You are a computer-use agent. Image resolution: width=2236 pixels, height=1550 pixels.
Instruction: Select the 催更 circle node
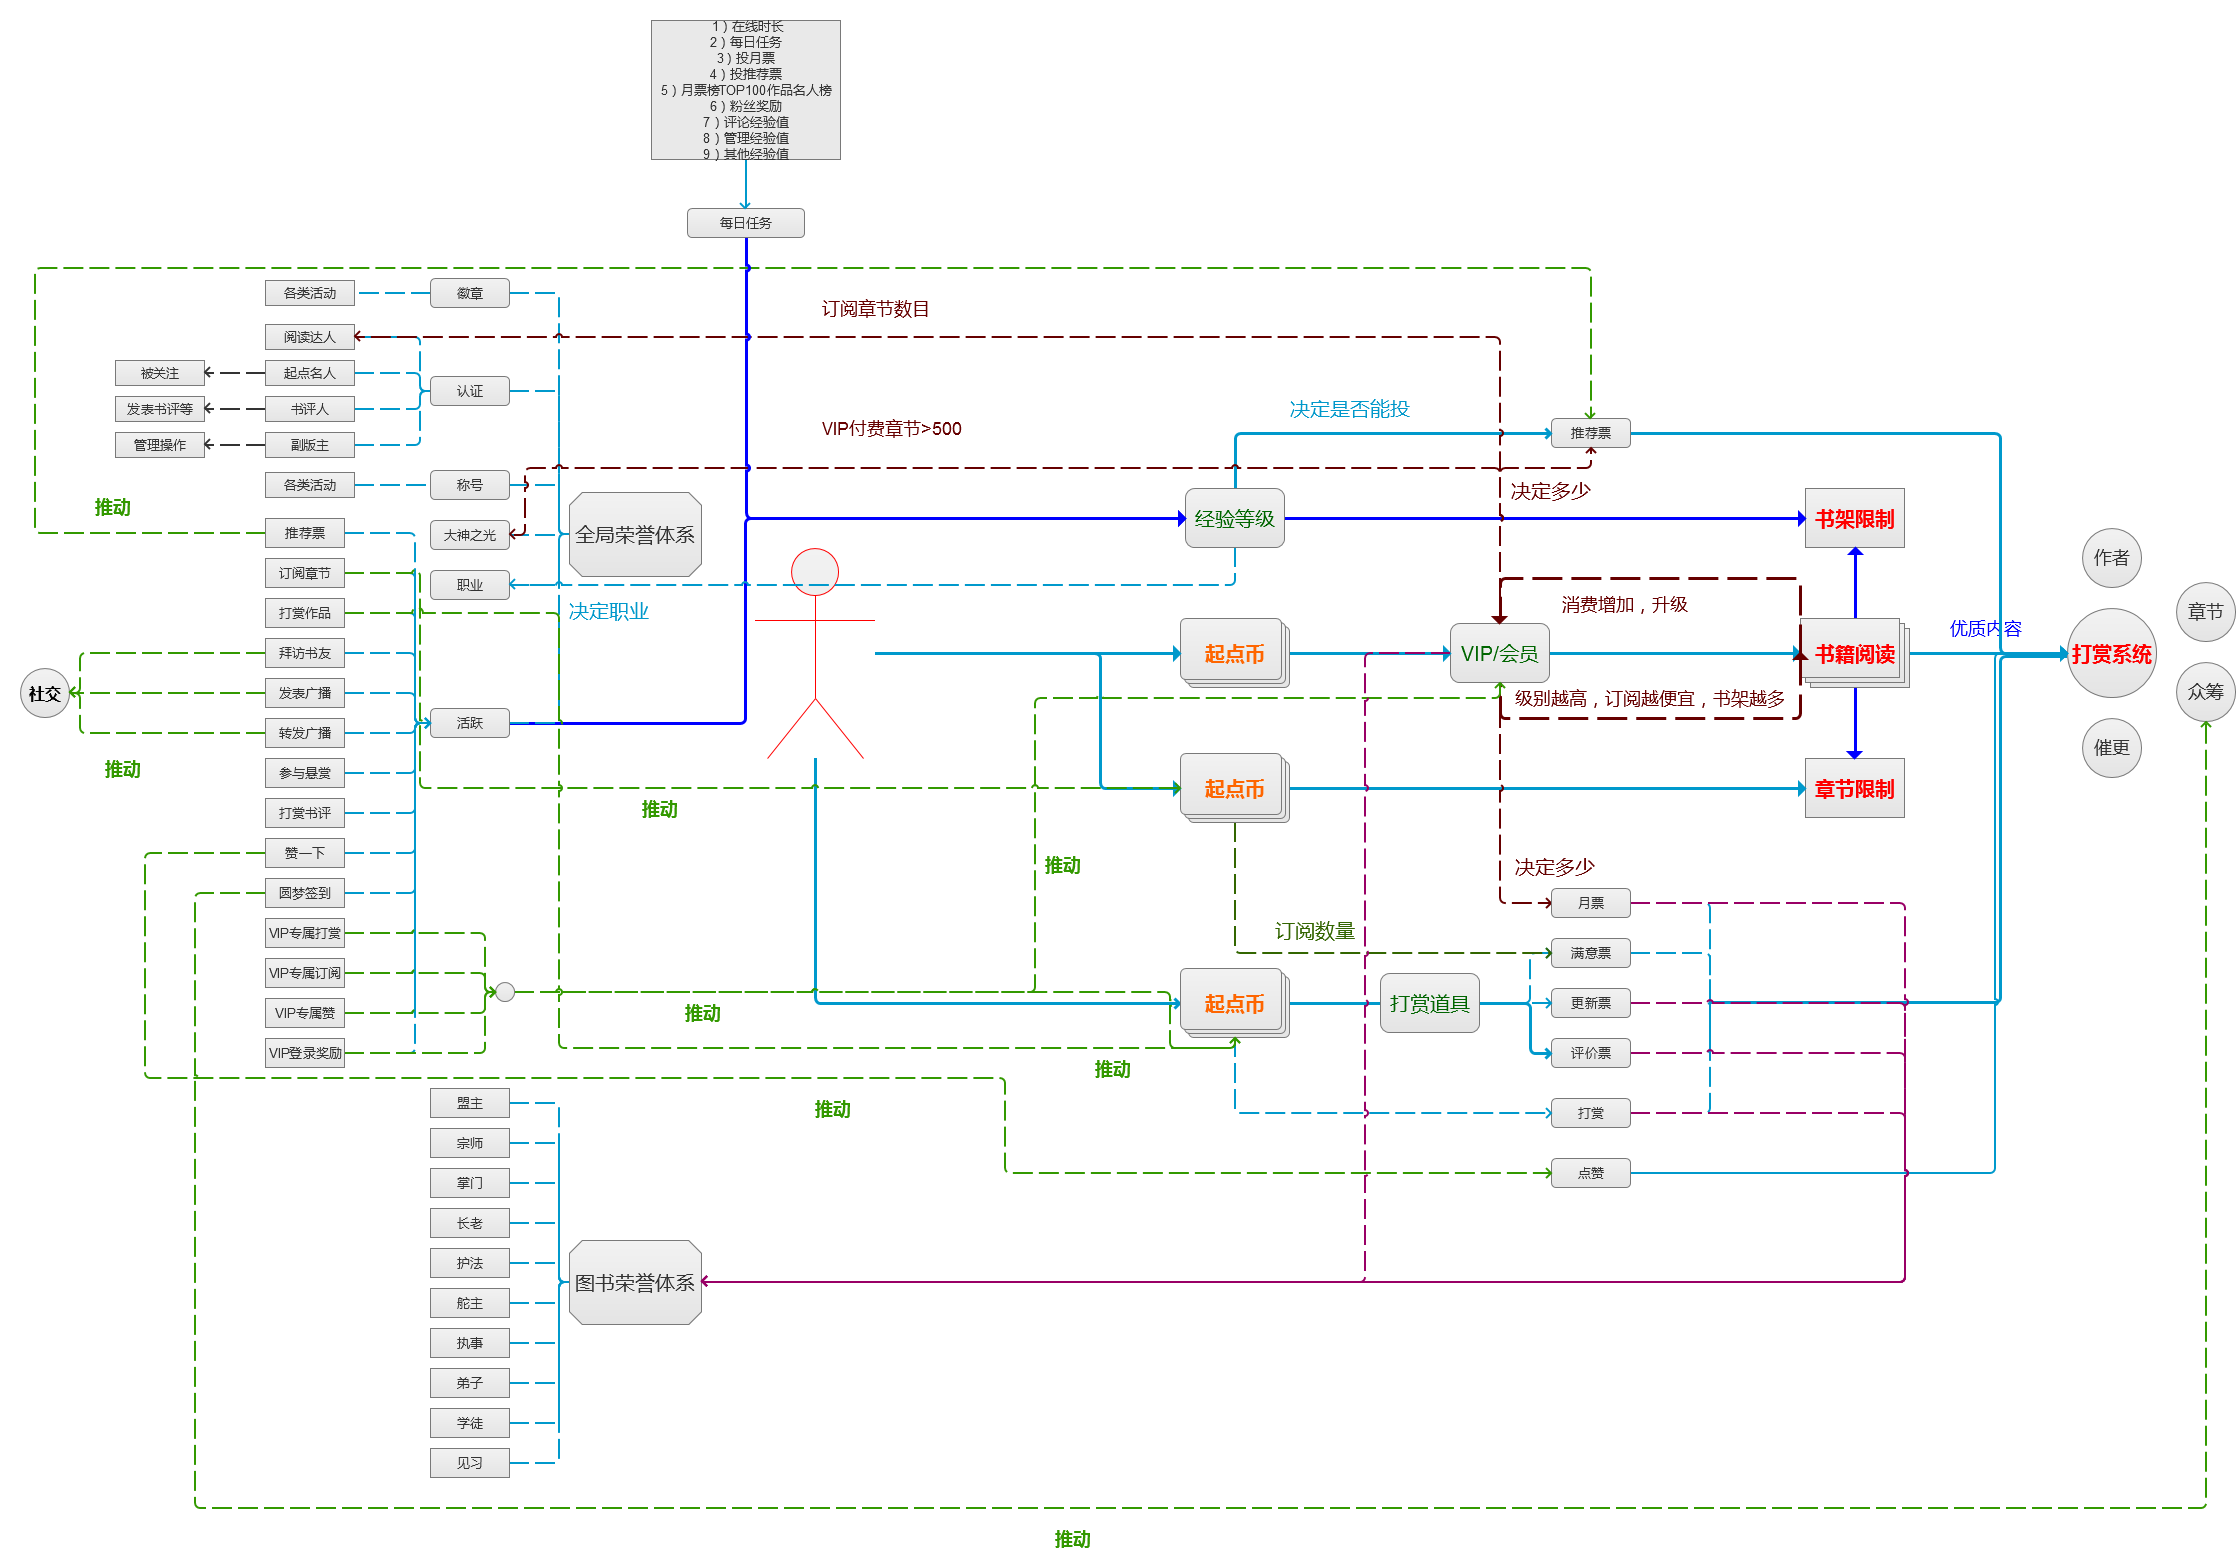tap(2111, 747)
